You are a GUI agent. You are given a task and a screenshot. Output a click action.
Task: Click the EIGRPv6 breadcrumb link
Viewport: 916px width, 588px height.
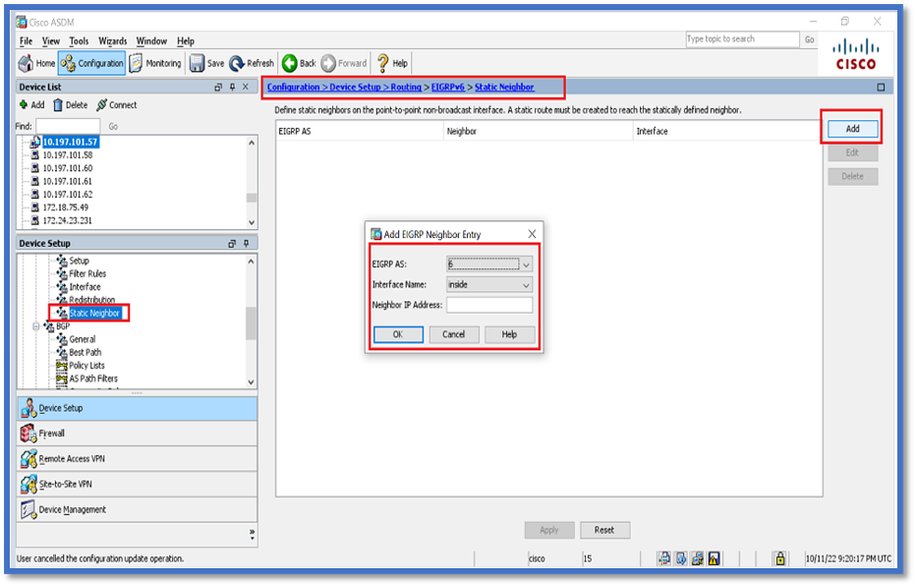448,87
